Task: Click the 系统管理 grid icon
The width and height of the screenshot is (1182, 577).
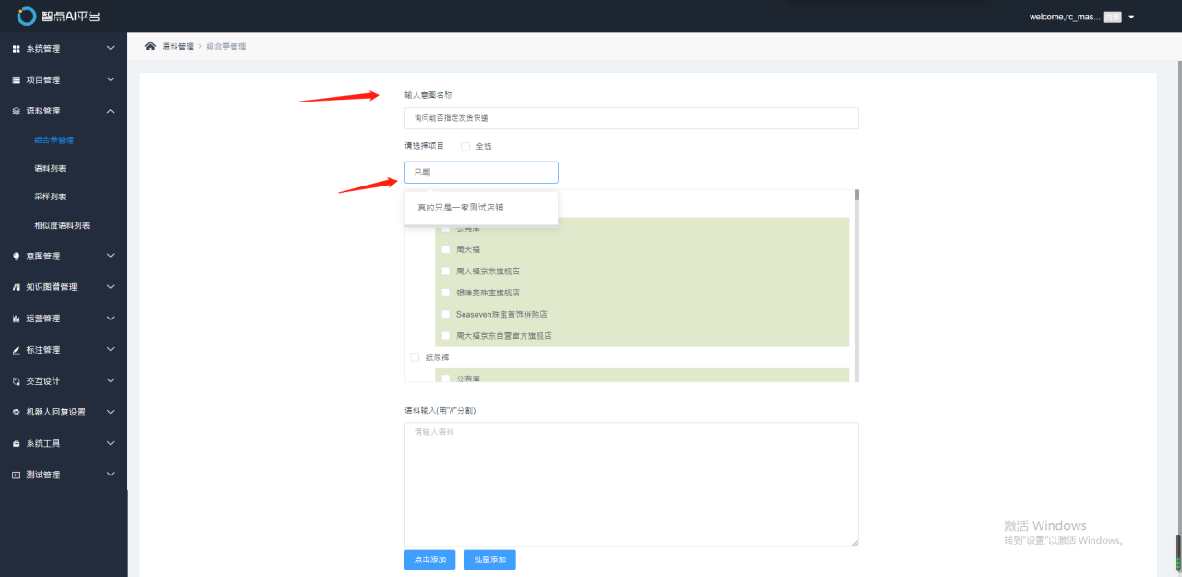Action: (x=16, y=49)
